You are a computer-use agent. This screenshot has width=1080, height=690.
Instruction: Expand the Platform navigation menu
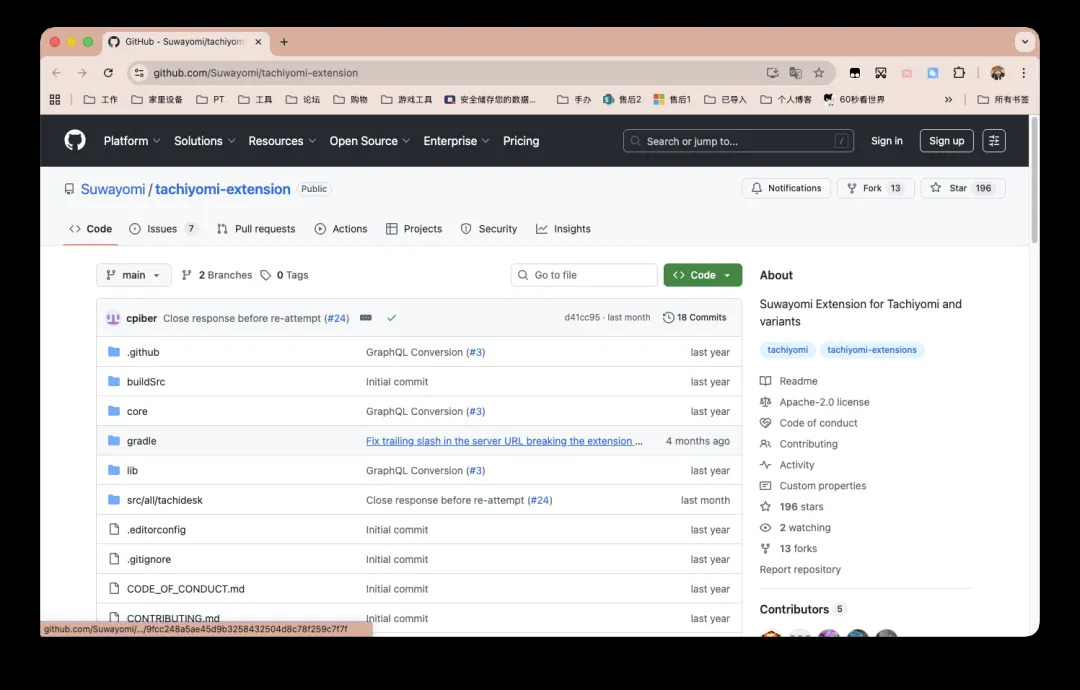coord(132,141)
